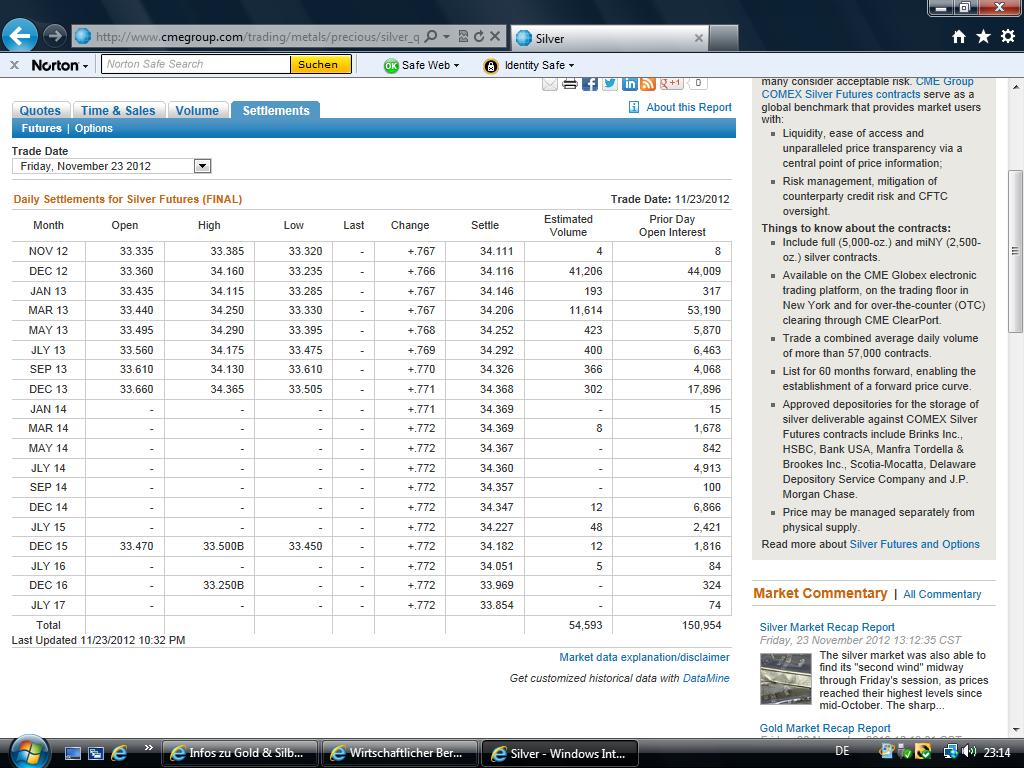Expand the Identity Safe dropdown

pyautogui.click(x=529, y=65)
